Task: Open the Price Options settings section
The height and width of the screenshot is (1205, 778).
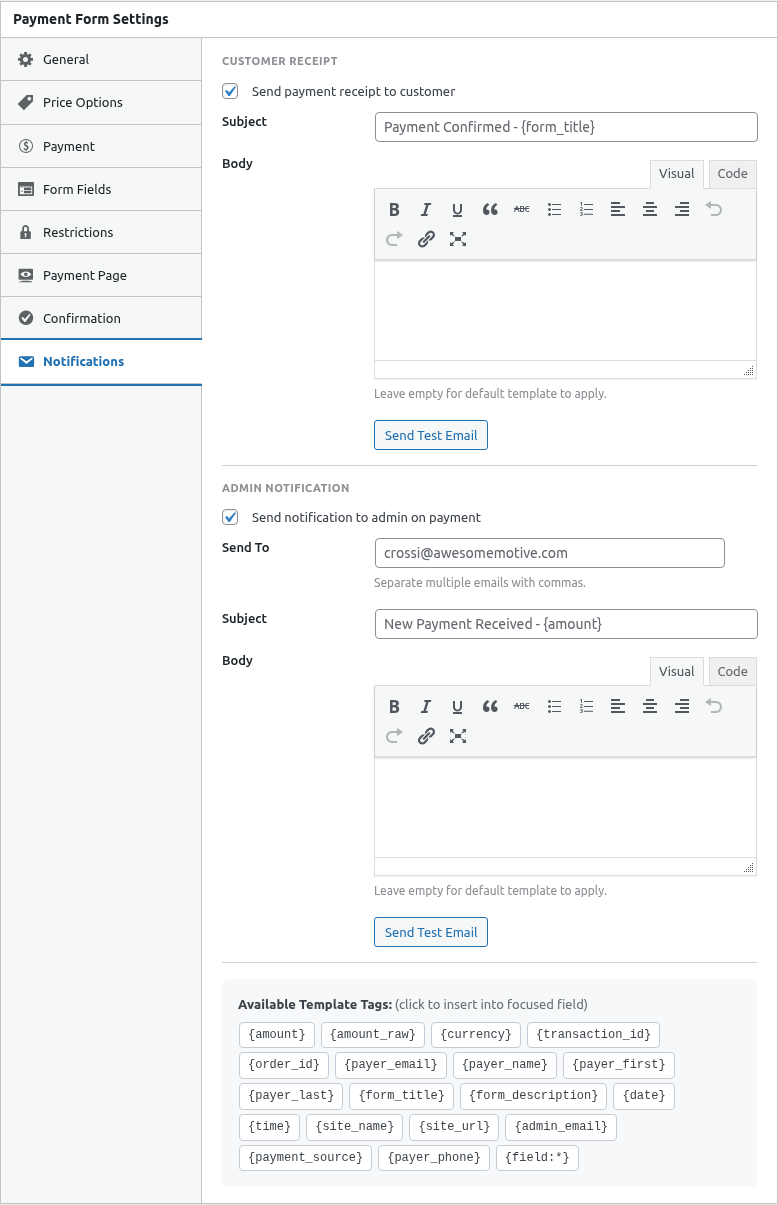Action: pyautogui.click(x=82, y=102)
